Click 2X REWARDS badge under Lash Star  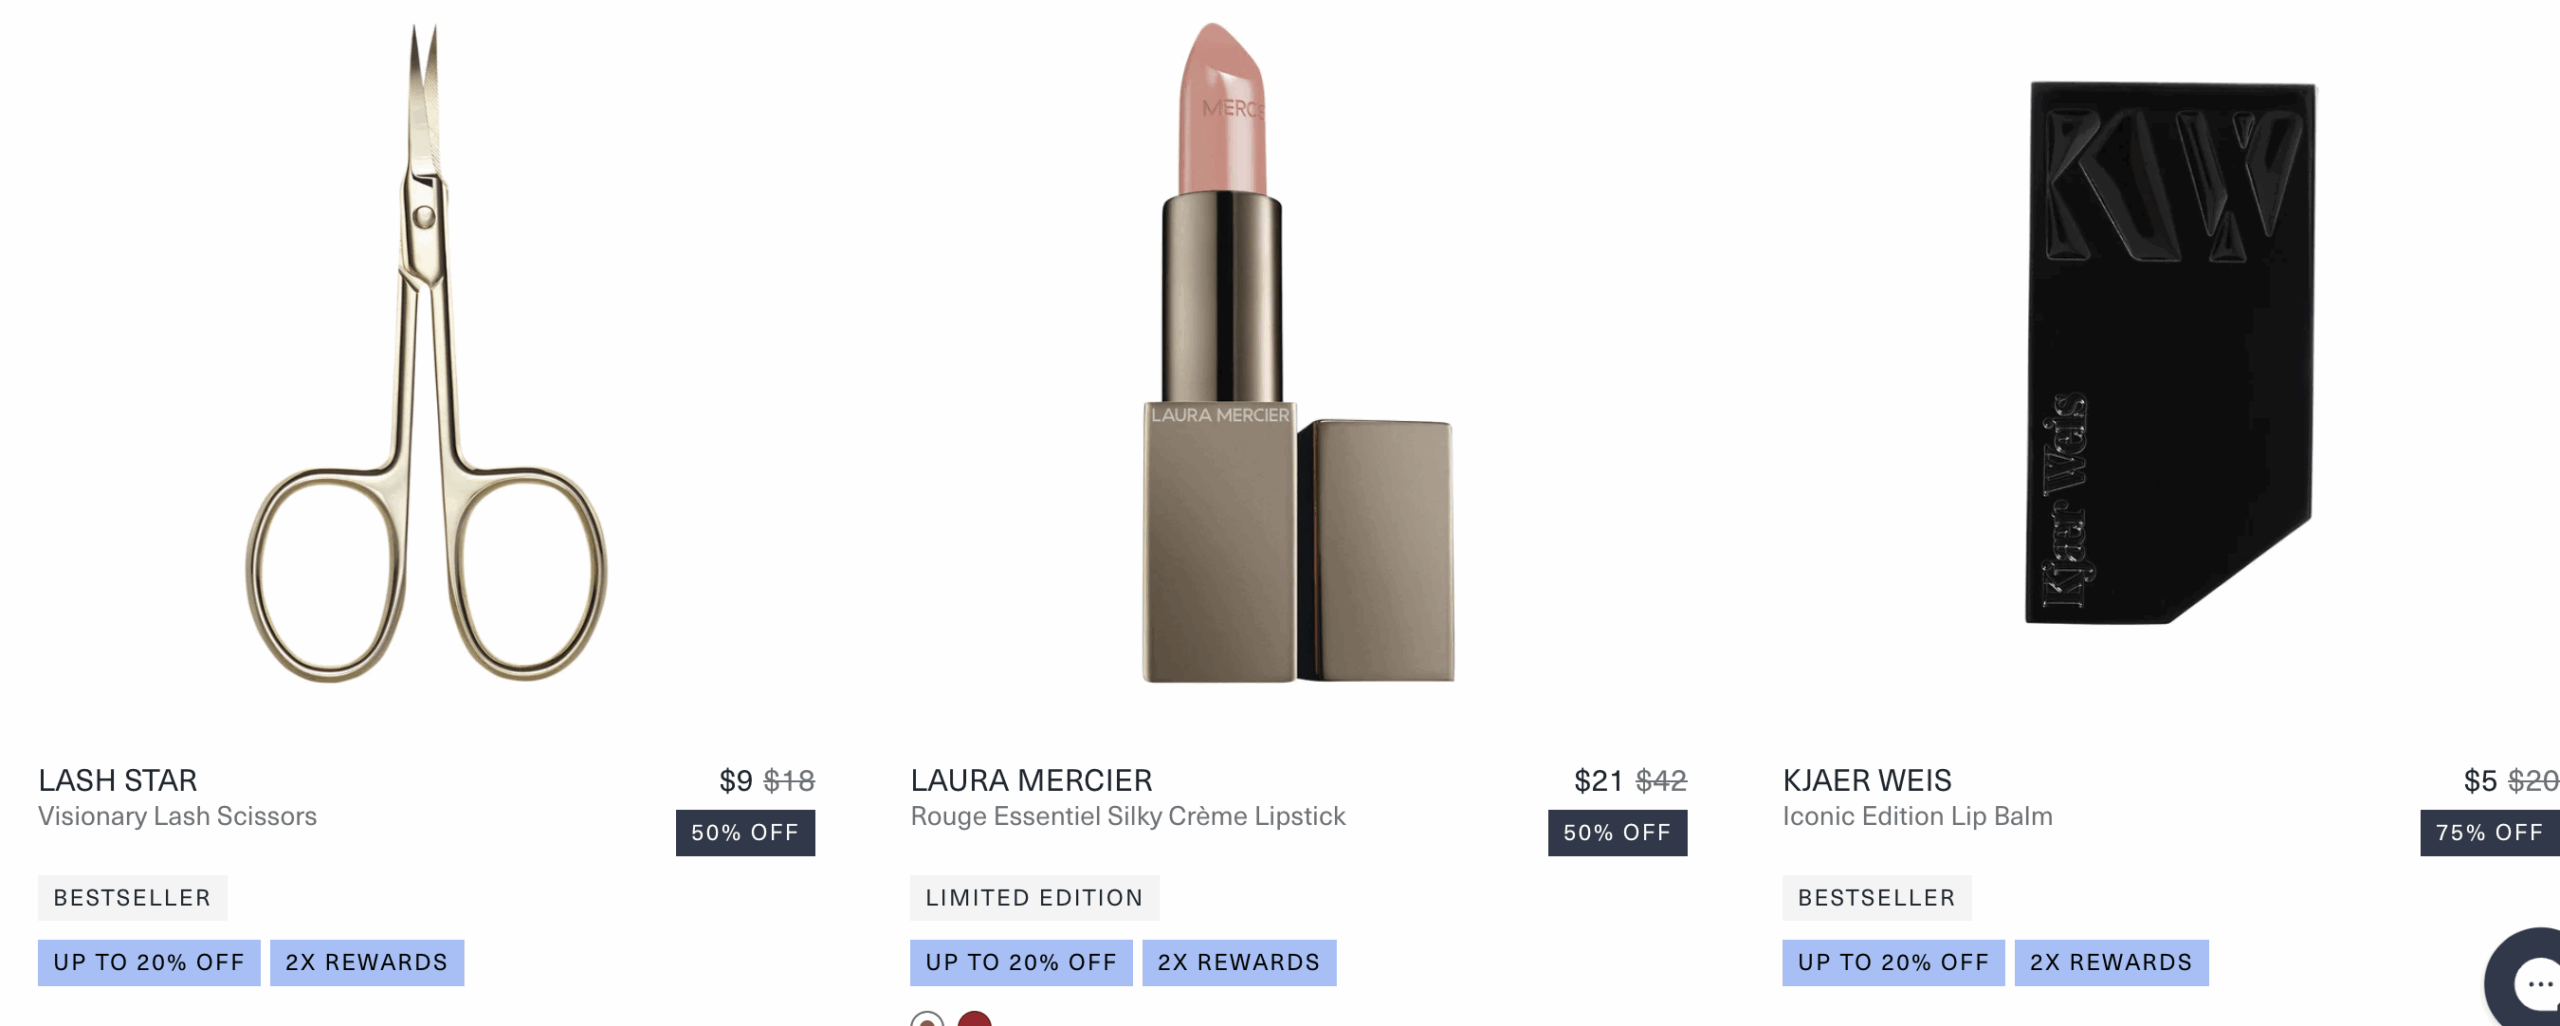[367, 963]
